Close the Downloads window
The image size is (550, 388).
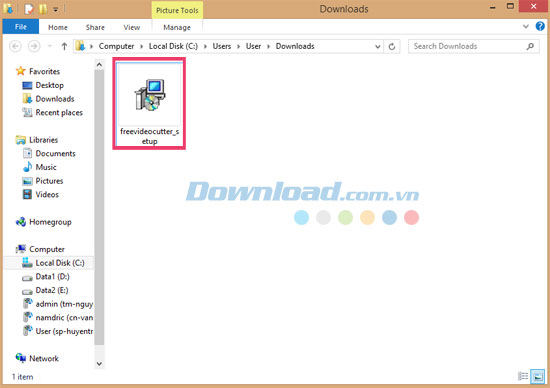coord(534,6)
